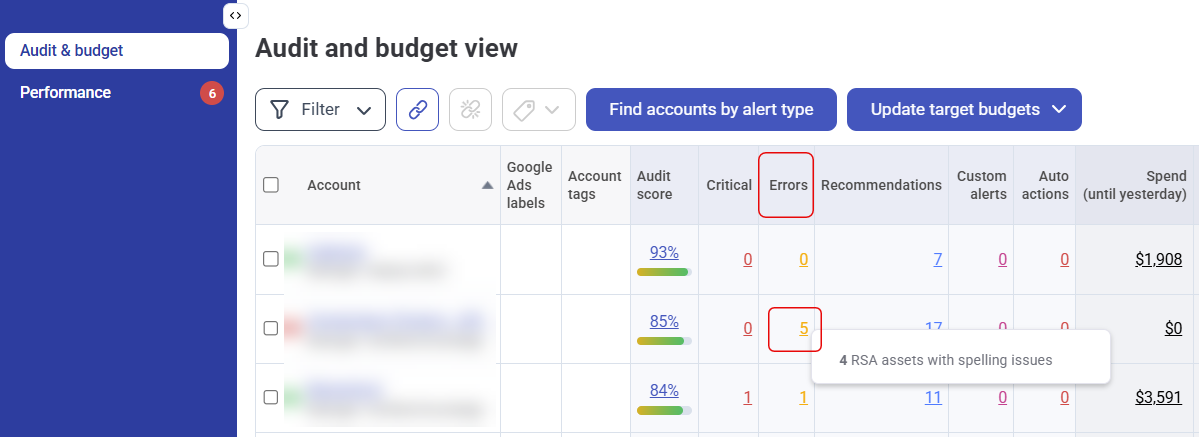
Task: Click the Account column sort arrow
Action: [487, 185]
